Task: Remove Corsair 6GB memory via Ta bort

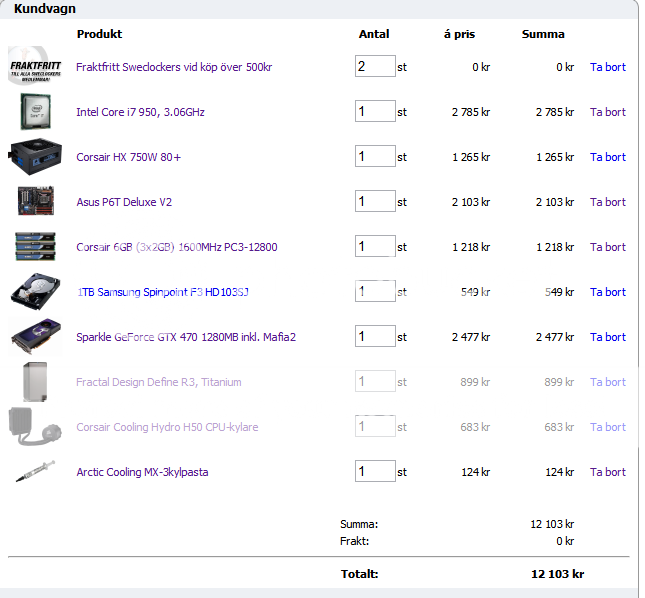Action: pyautogui.click(x=607, y=247)
